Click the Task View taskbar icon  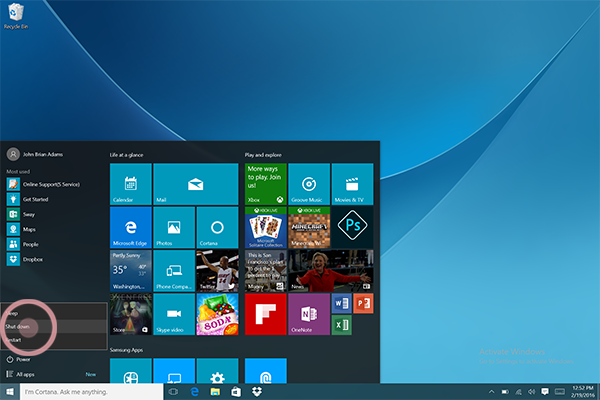coord(173,392)
